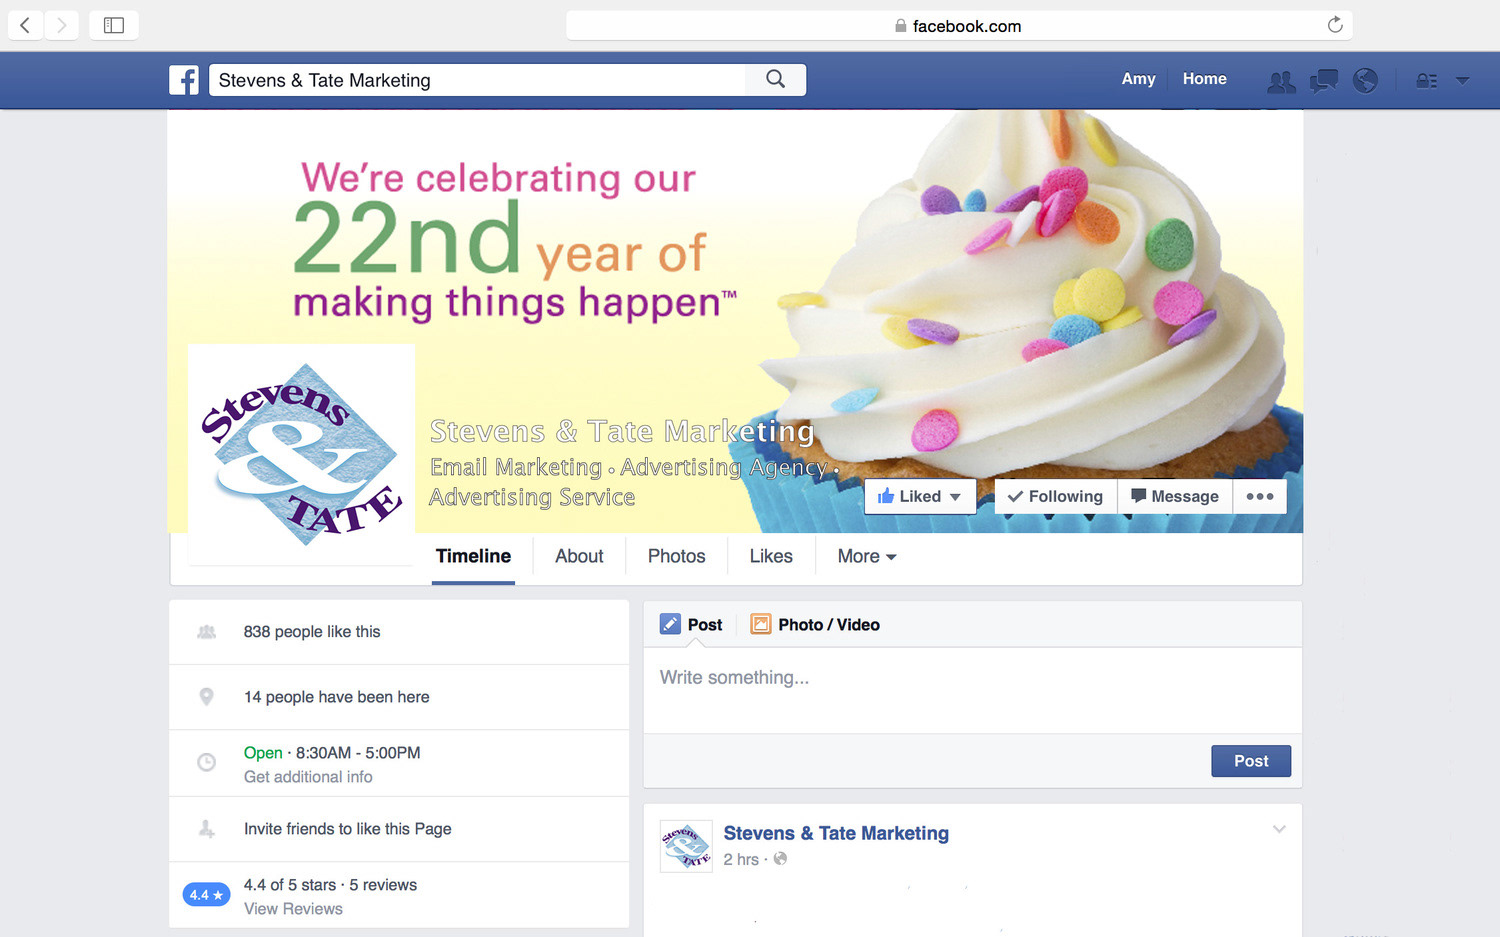Image resolution: width=1500 pixels, height=937 pixels.
Task: Open the messages chat icon
Action: (x=1324, y=81)
